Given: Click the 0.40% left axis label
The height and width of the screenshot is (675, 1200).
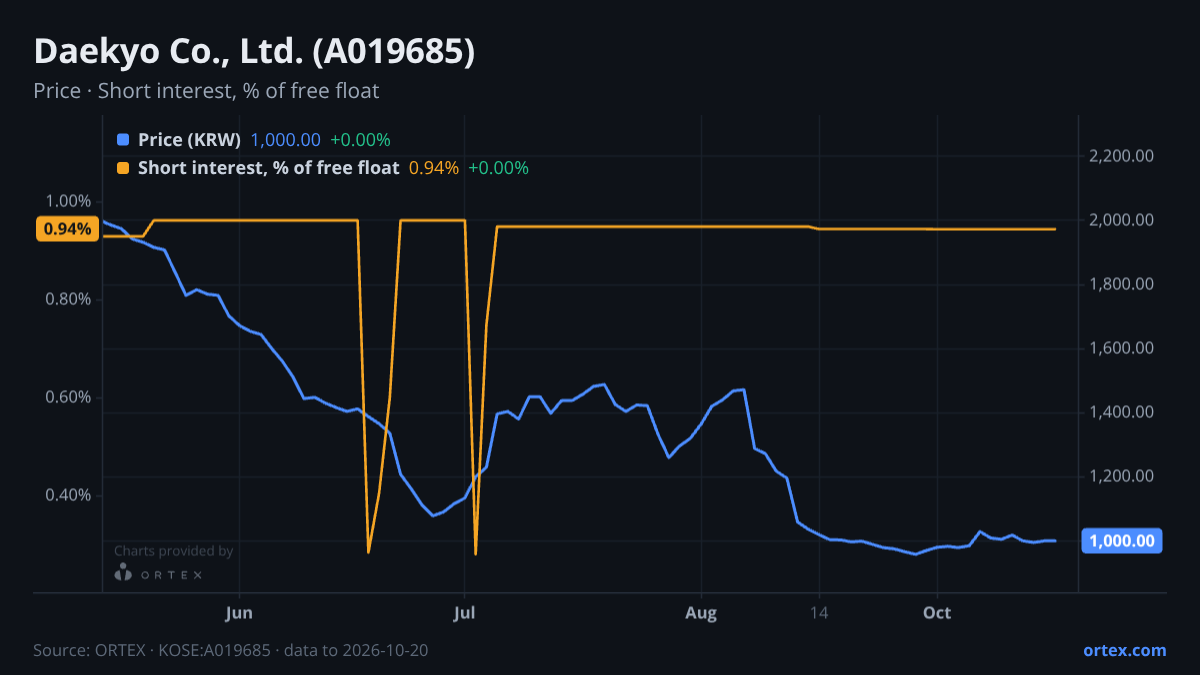Looking at the screenshot, I should pos(70,495).
